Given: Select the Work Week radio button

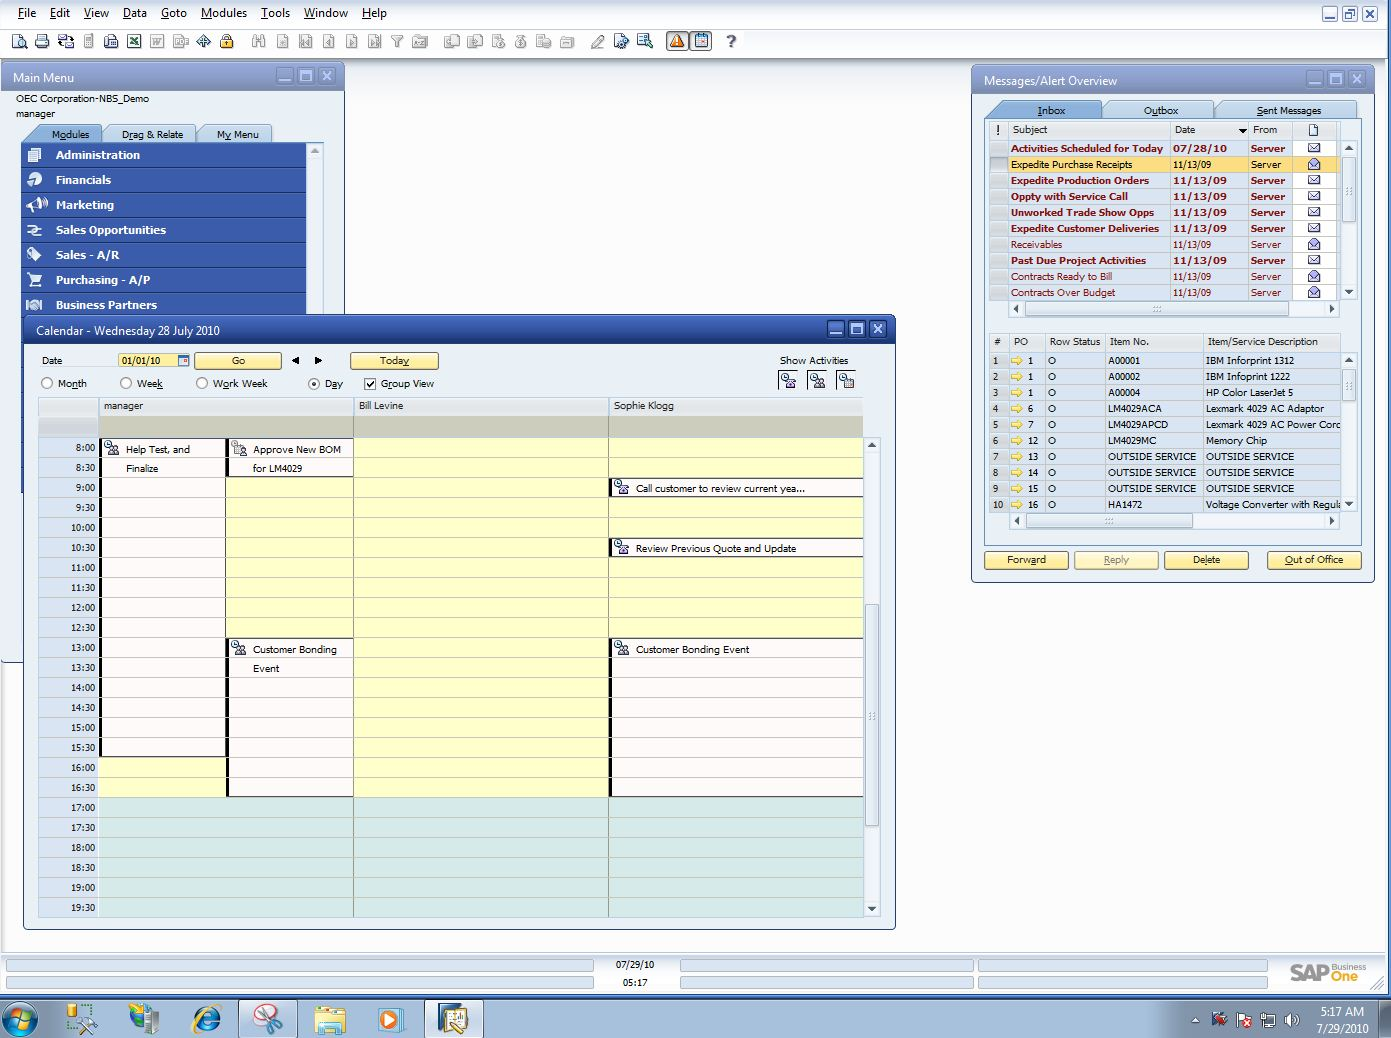Looking at the screenshot, I should [x=202, y=383].
